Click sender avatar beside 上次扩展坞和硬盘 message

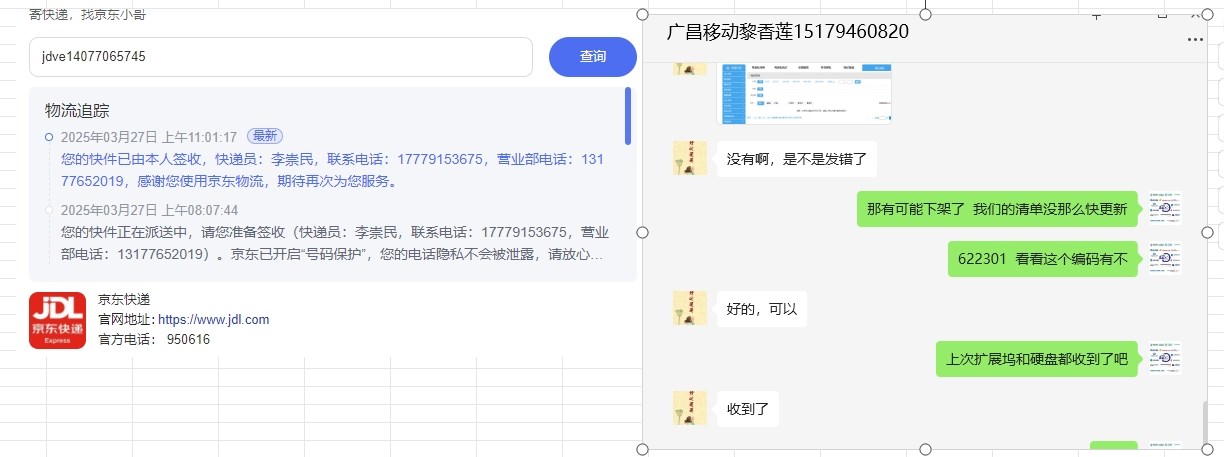click(1166, 358)
